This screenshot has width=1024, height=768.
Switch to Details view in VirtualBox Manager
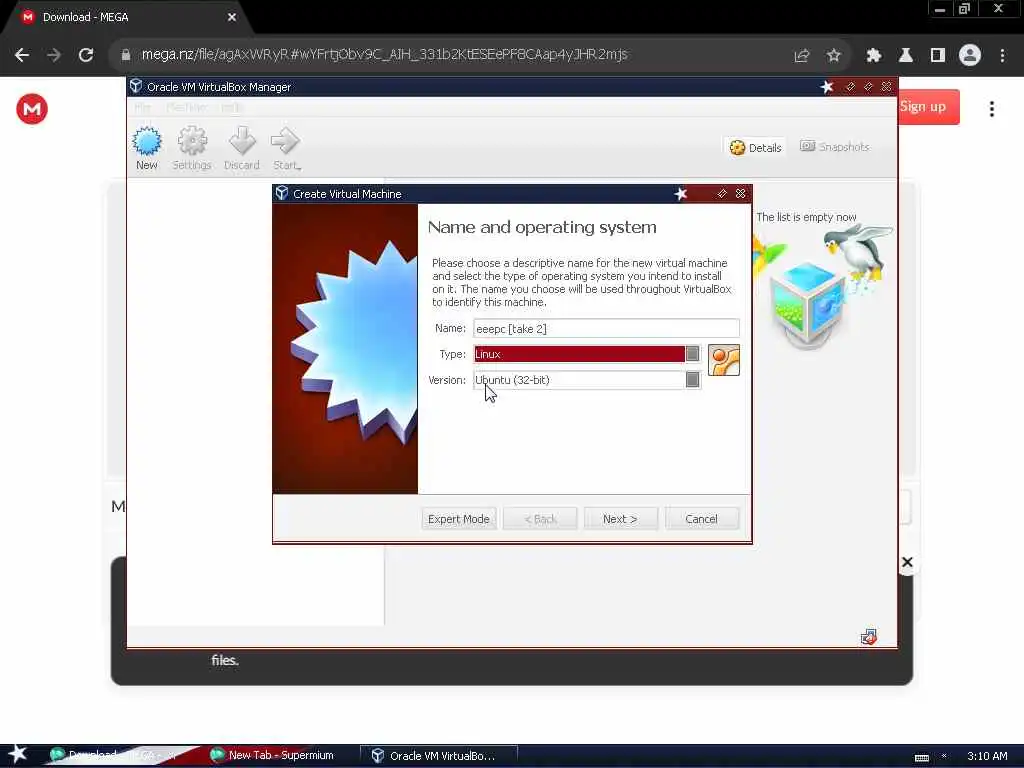pos(755,148)
